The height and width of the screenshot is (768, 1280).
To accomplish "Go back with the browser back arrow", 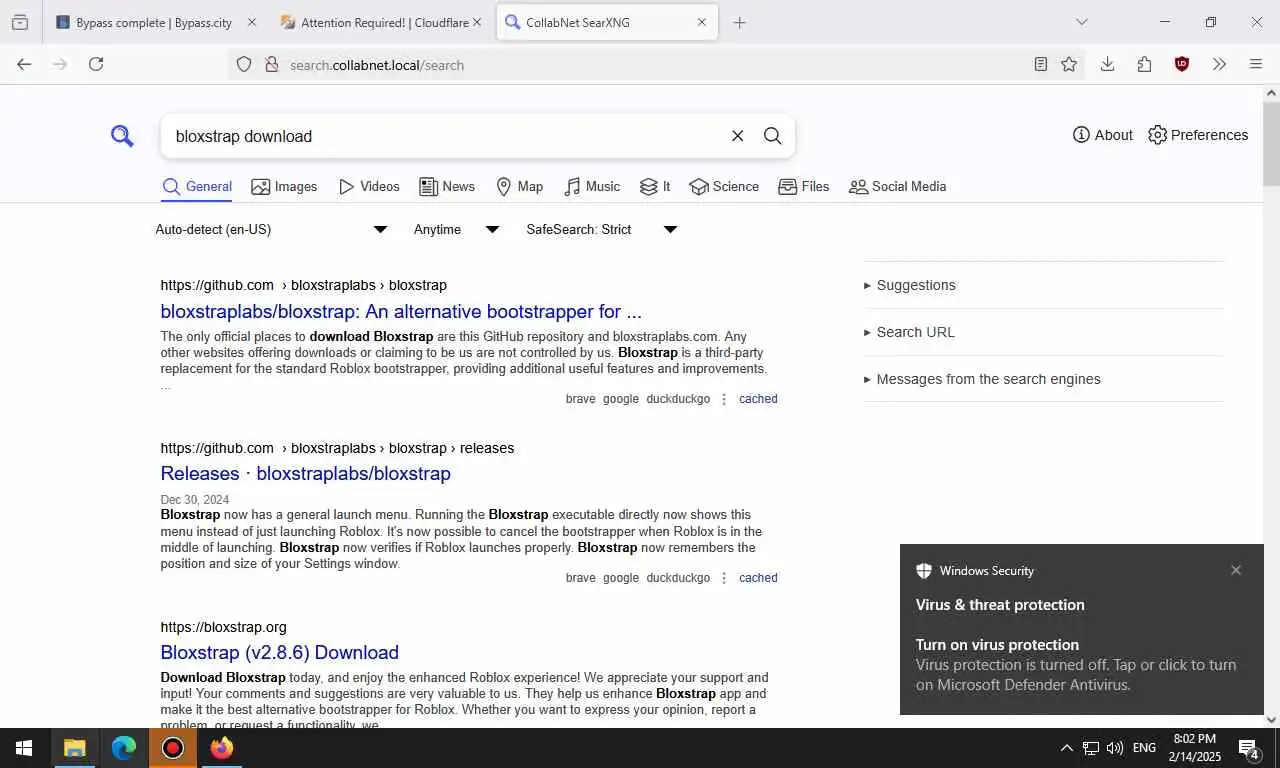I will (x=24, y=64).
